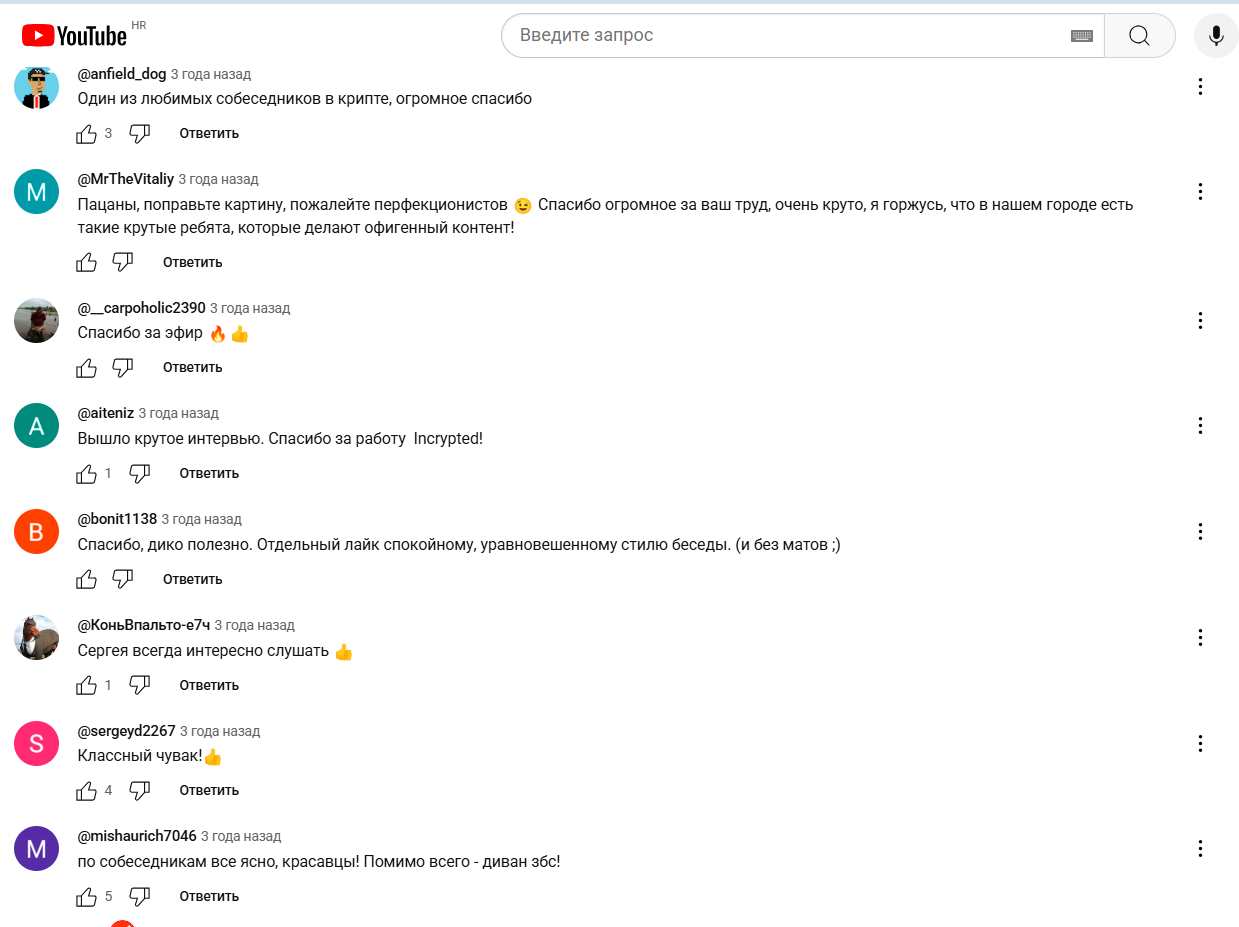Open @sergeyd2267 username link
Screen dimensions: 1239x927
126,731
